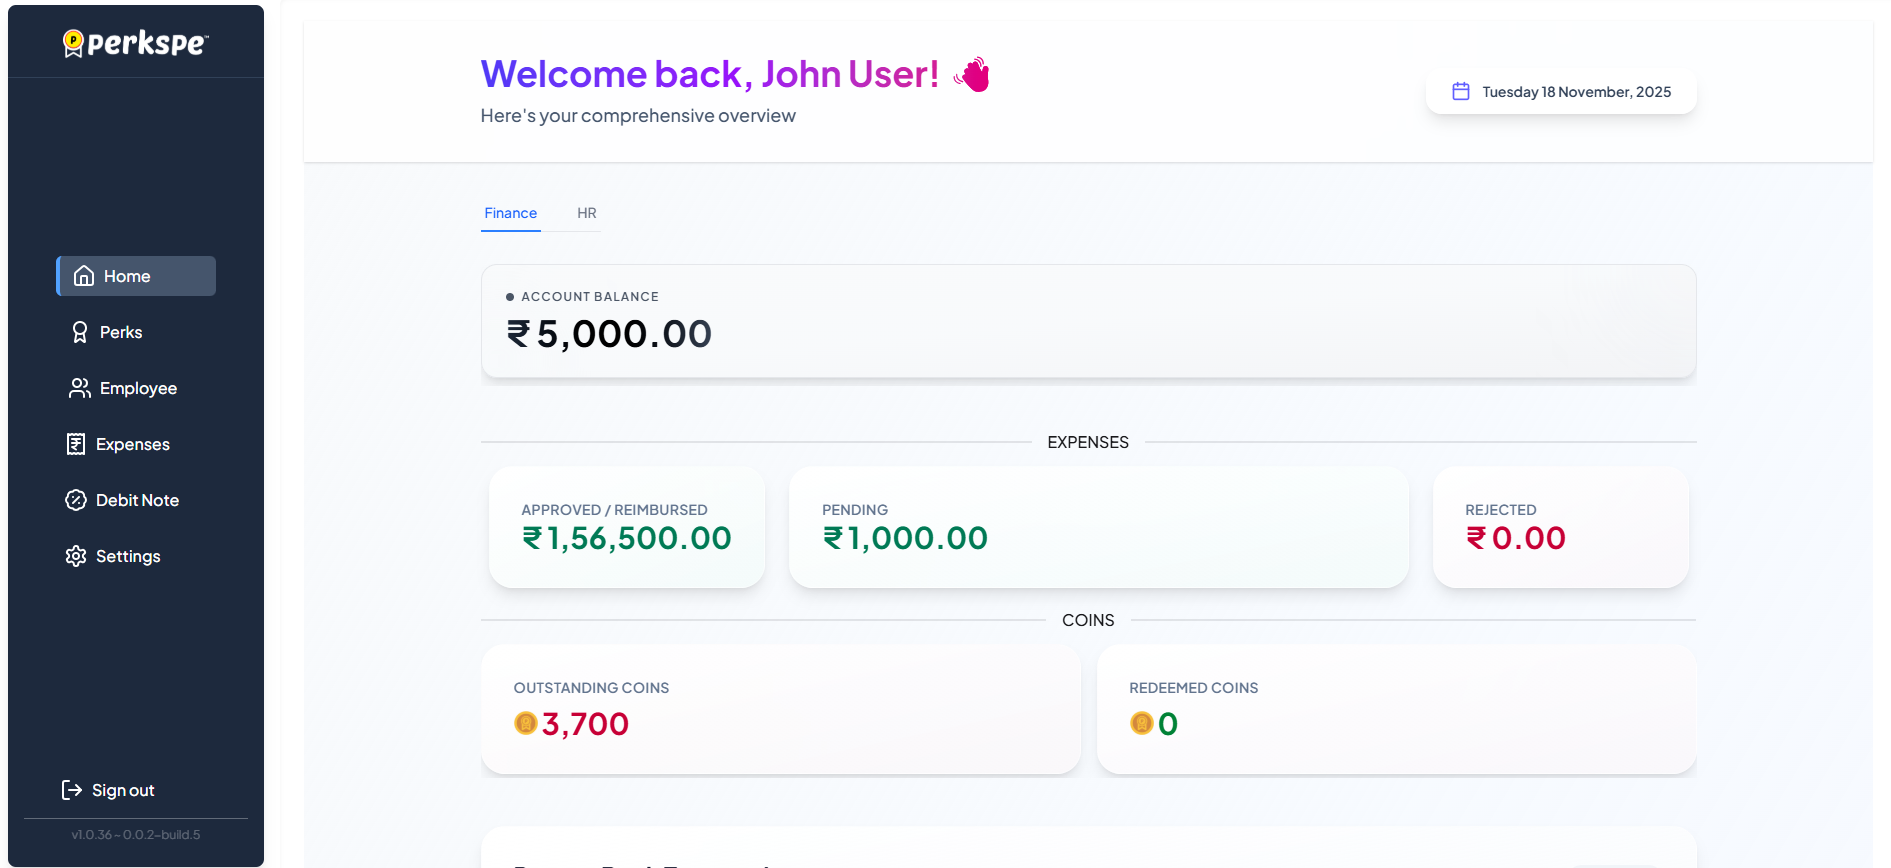
Task: Click the calendar icon beside the date
Action: (1461, 92)
